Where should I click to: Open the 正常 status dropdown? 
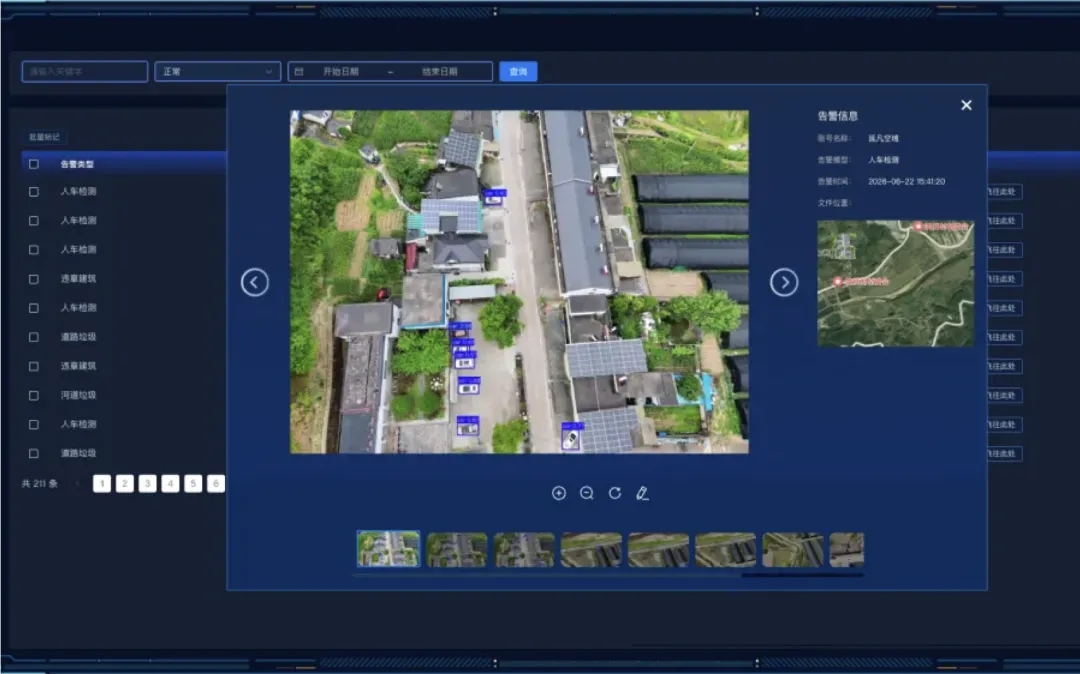[x=218, y=72]
